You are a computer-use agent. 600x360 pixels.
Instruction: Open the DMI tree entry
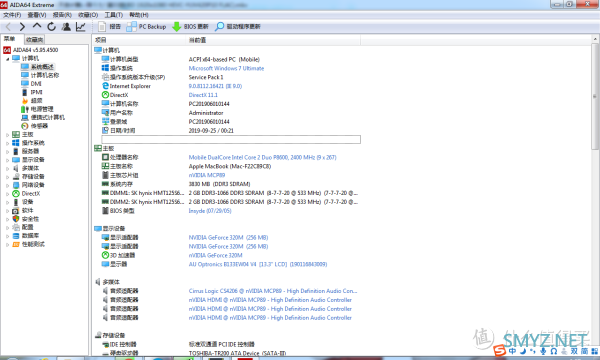(x=36, y=83)
